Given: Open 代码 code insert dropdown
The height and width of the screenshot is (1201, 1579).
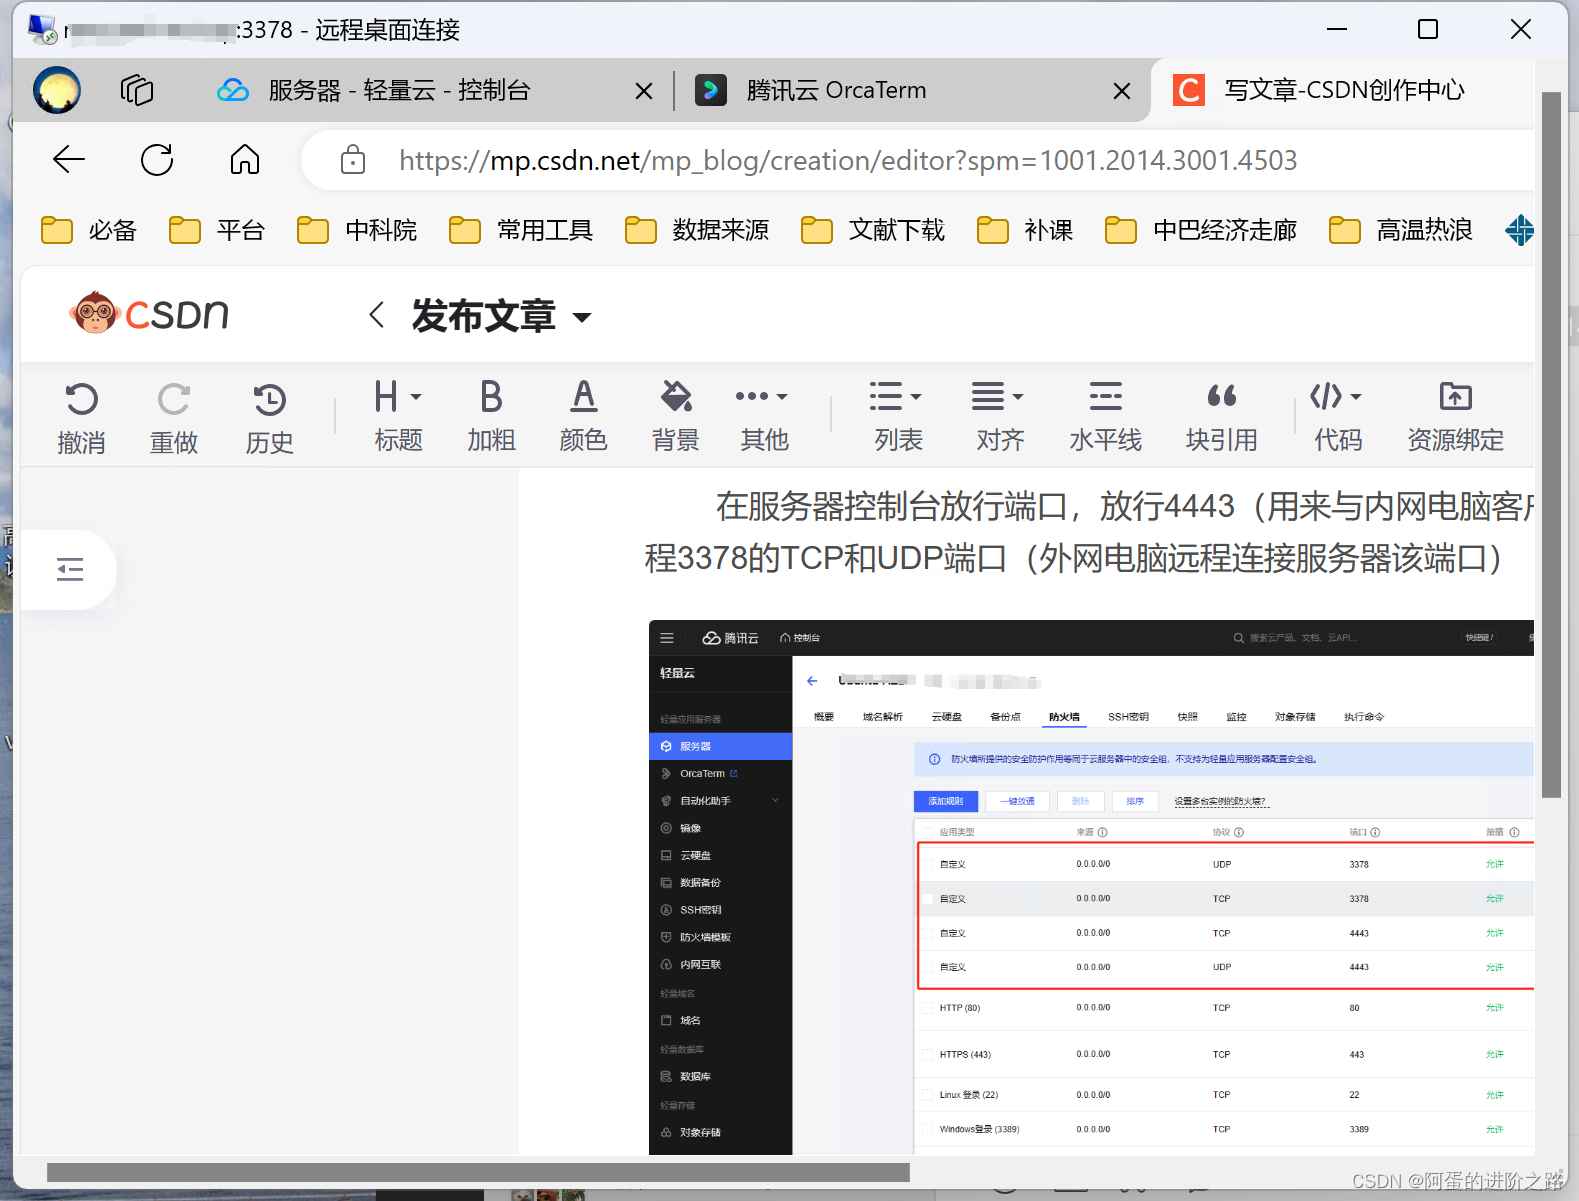Looking at the screenshot, I should pyautogui.click(x=1337, y=416).
